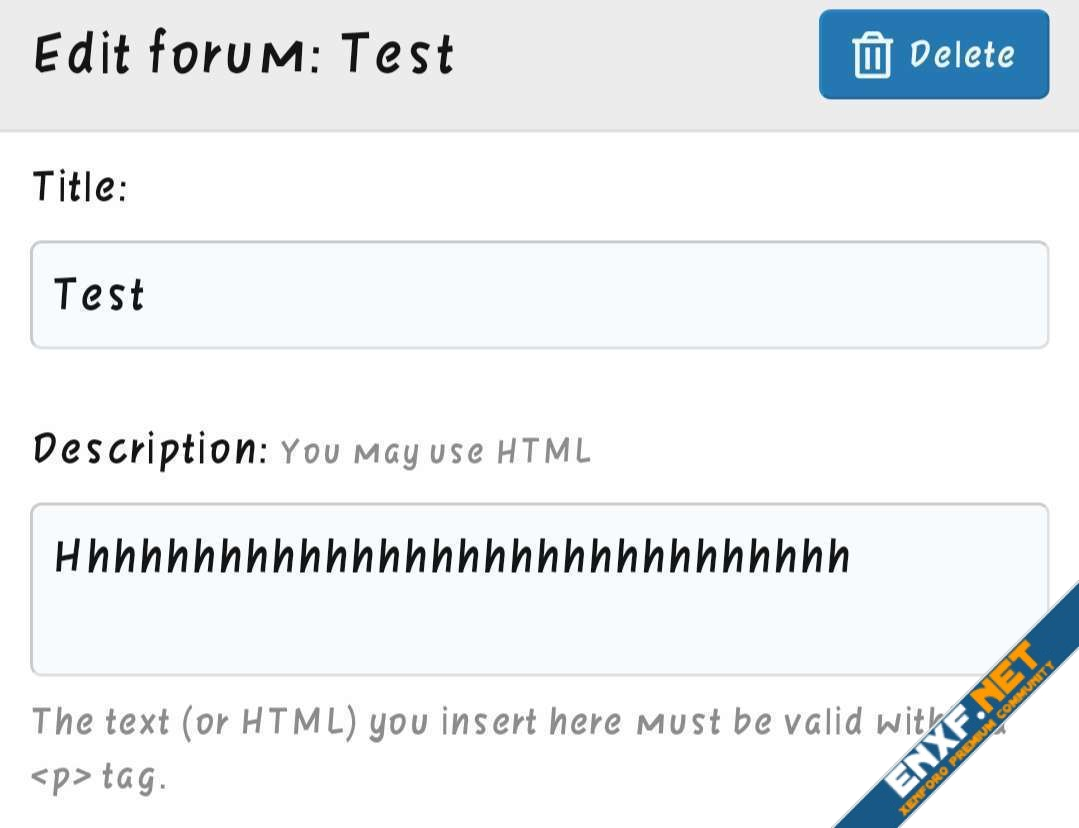Focus the Title input field
Viewport: 1079px width, 828px height.
coord(540,295)
